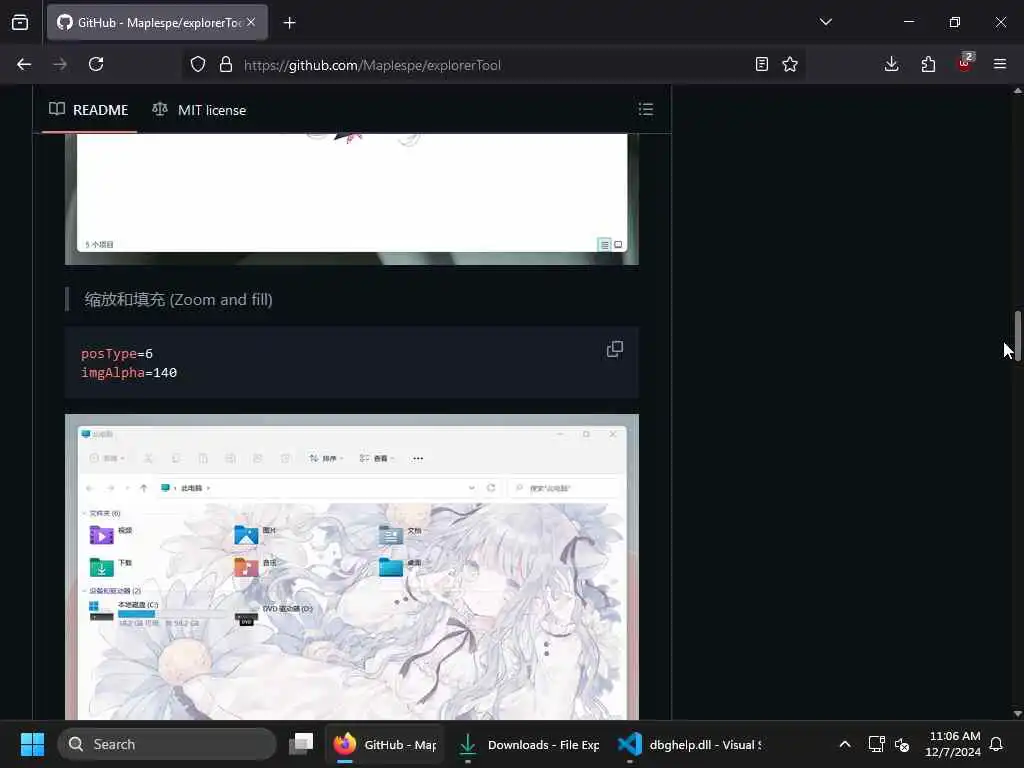Open a new browser tab
Screen dimensions: 1024x768
click(x=289, y=23)
